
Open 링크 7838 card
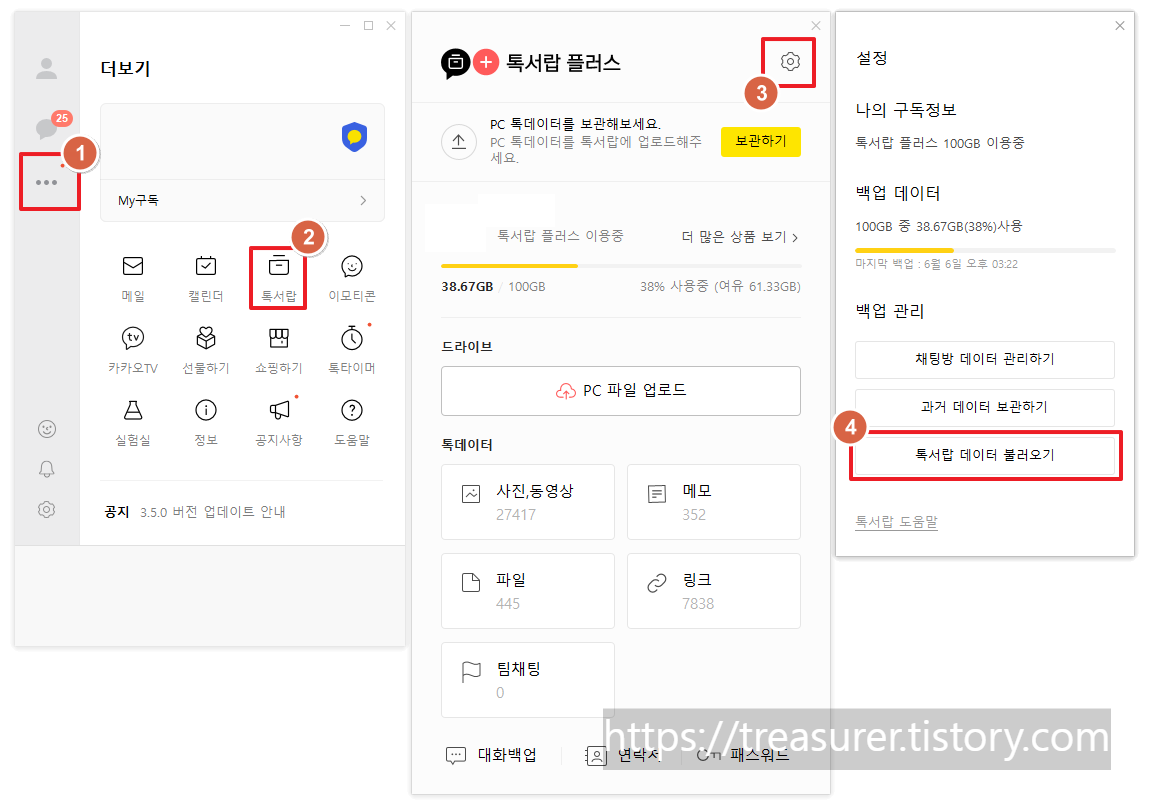(x=714, y=591)
